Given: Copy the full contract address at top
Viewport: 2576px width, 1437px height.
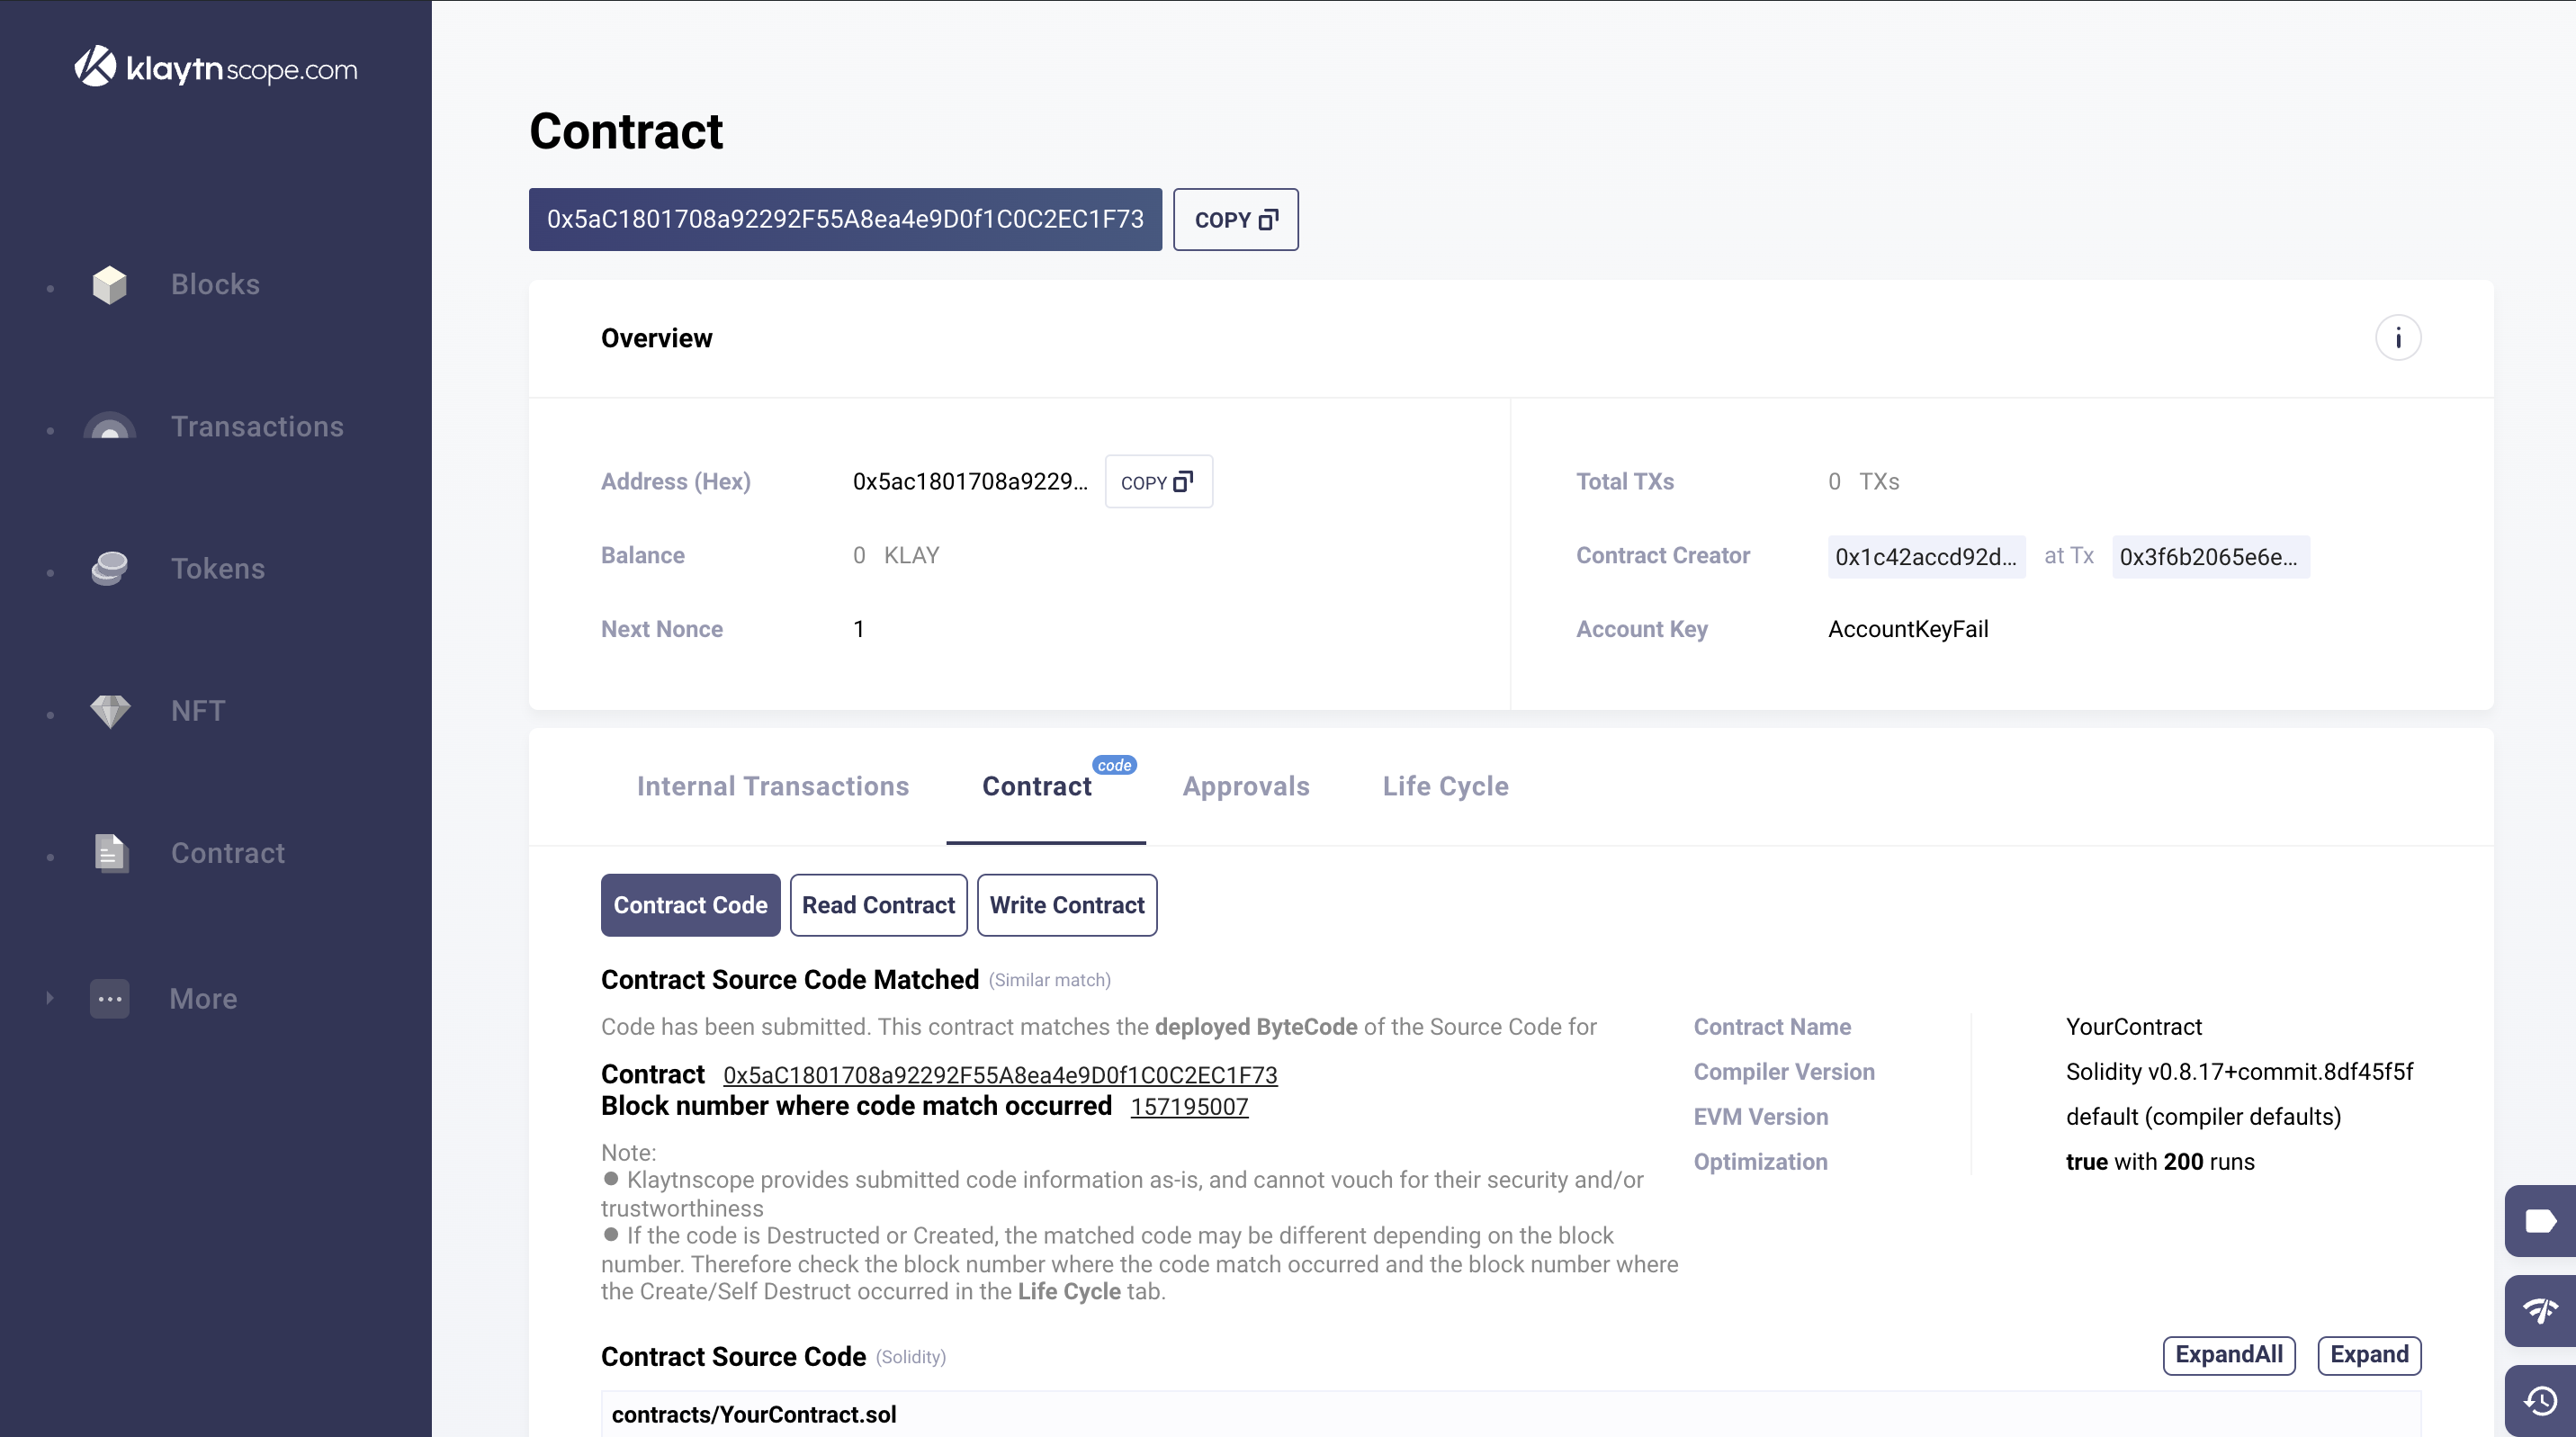Looking at the screenshot, I should pyautogui.click(x=1235, y=220).
